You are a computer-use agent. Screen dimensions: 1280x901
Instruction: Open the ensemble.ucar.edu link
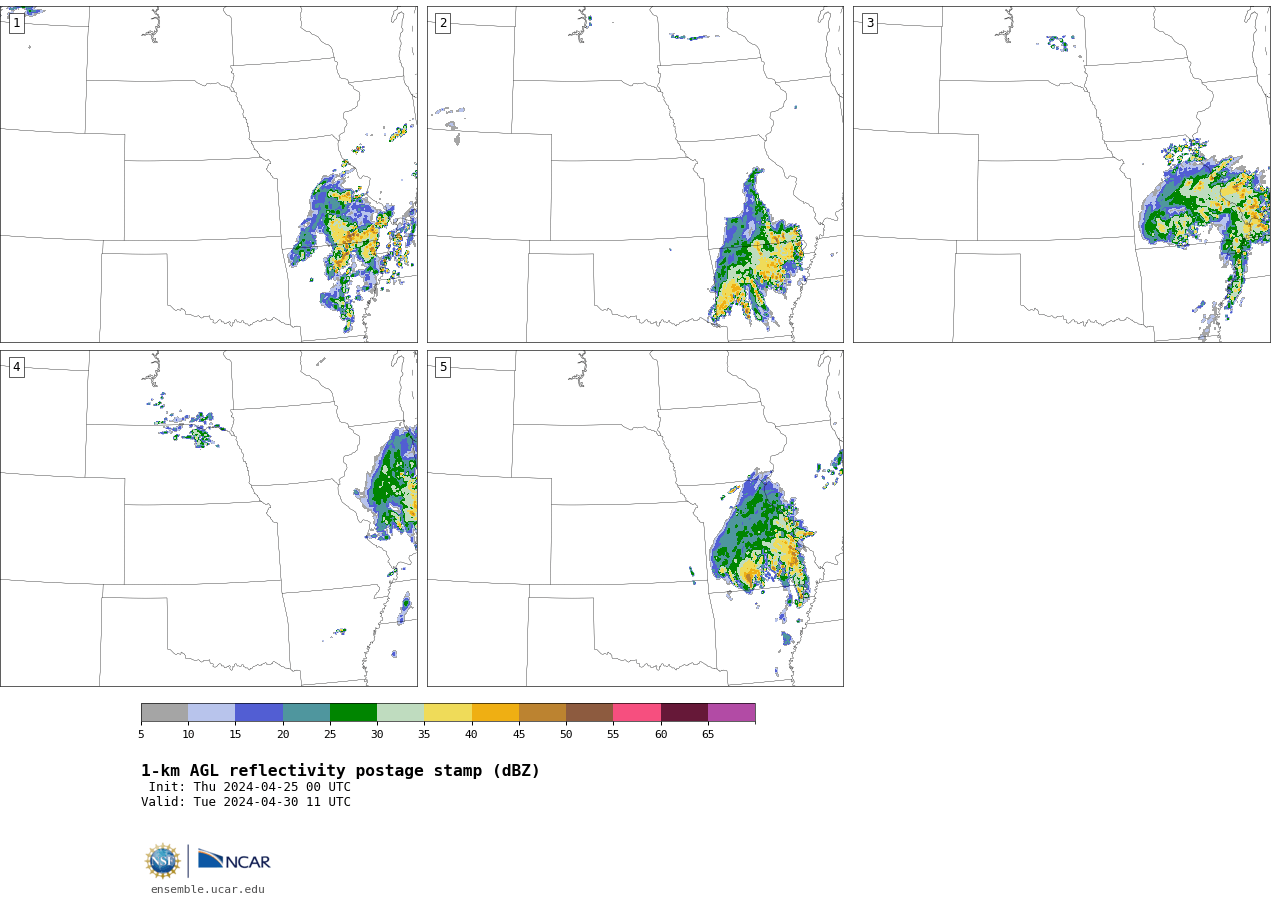point(208,890)
